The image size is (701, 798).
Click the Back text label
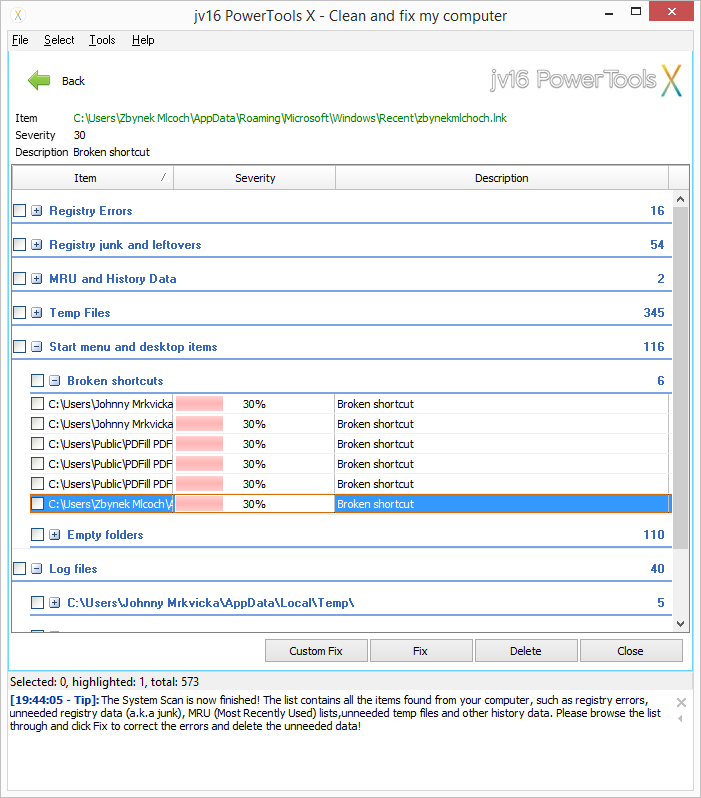click(73, 81)
